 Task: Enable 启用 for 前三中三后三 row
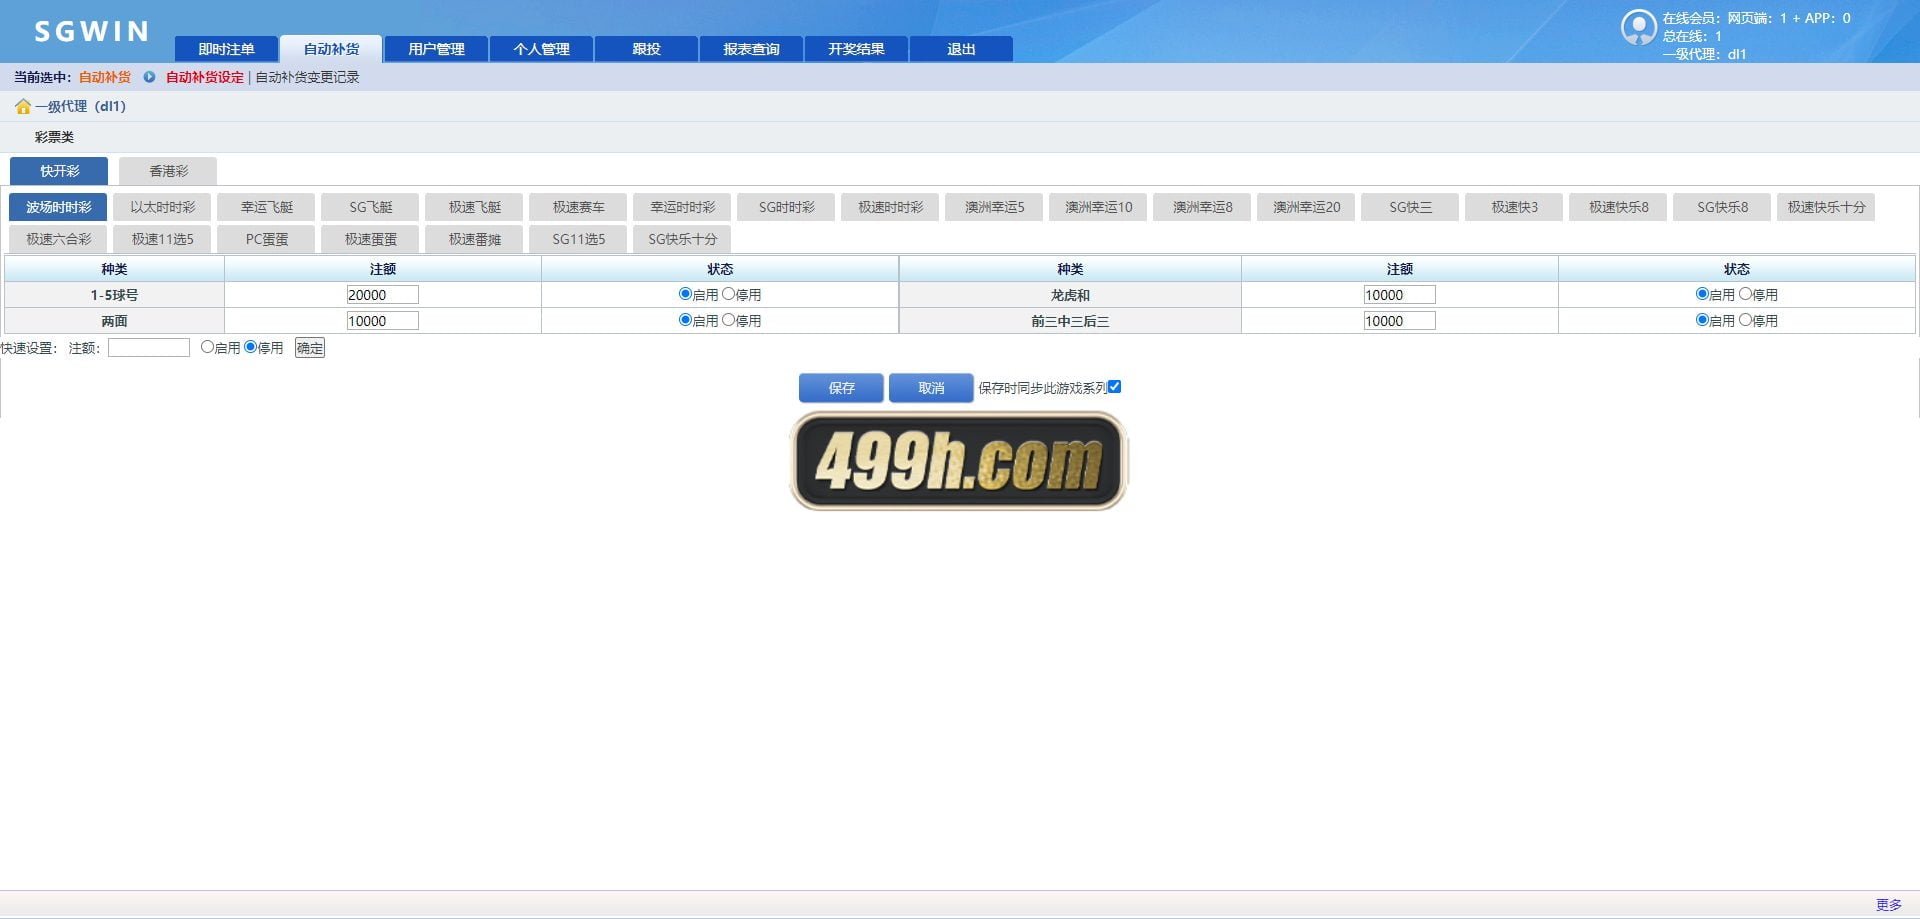click(1702, 320)
